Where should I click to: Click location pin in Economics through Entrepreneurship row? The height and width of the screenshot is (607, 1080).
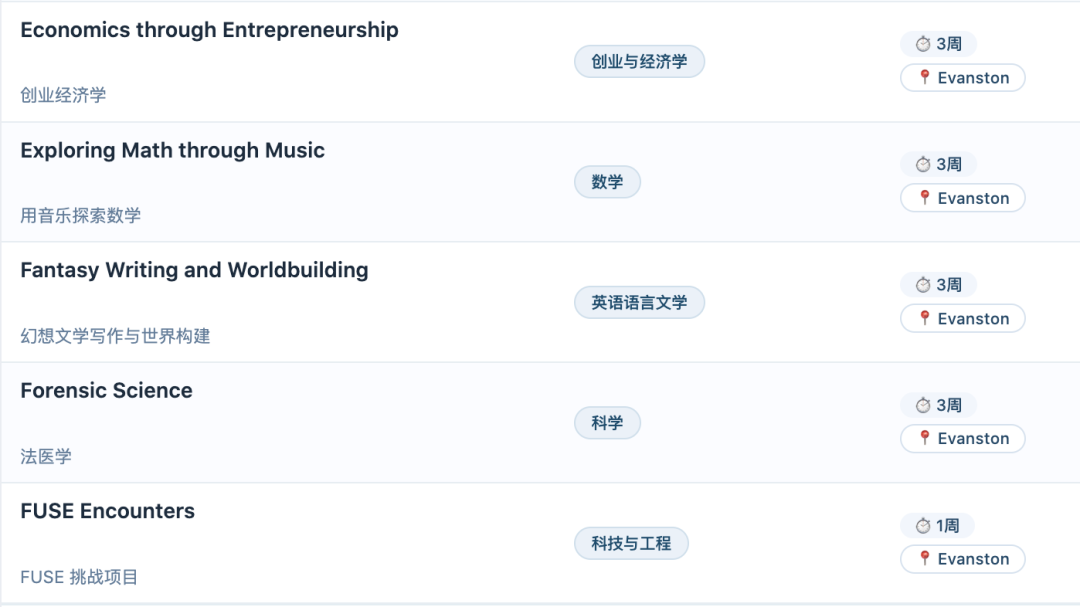click(925, 77)
